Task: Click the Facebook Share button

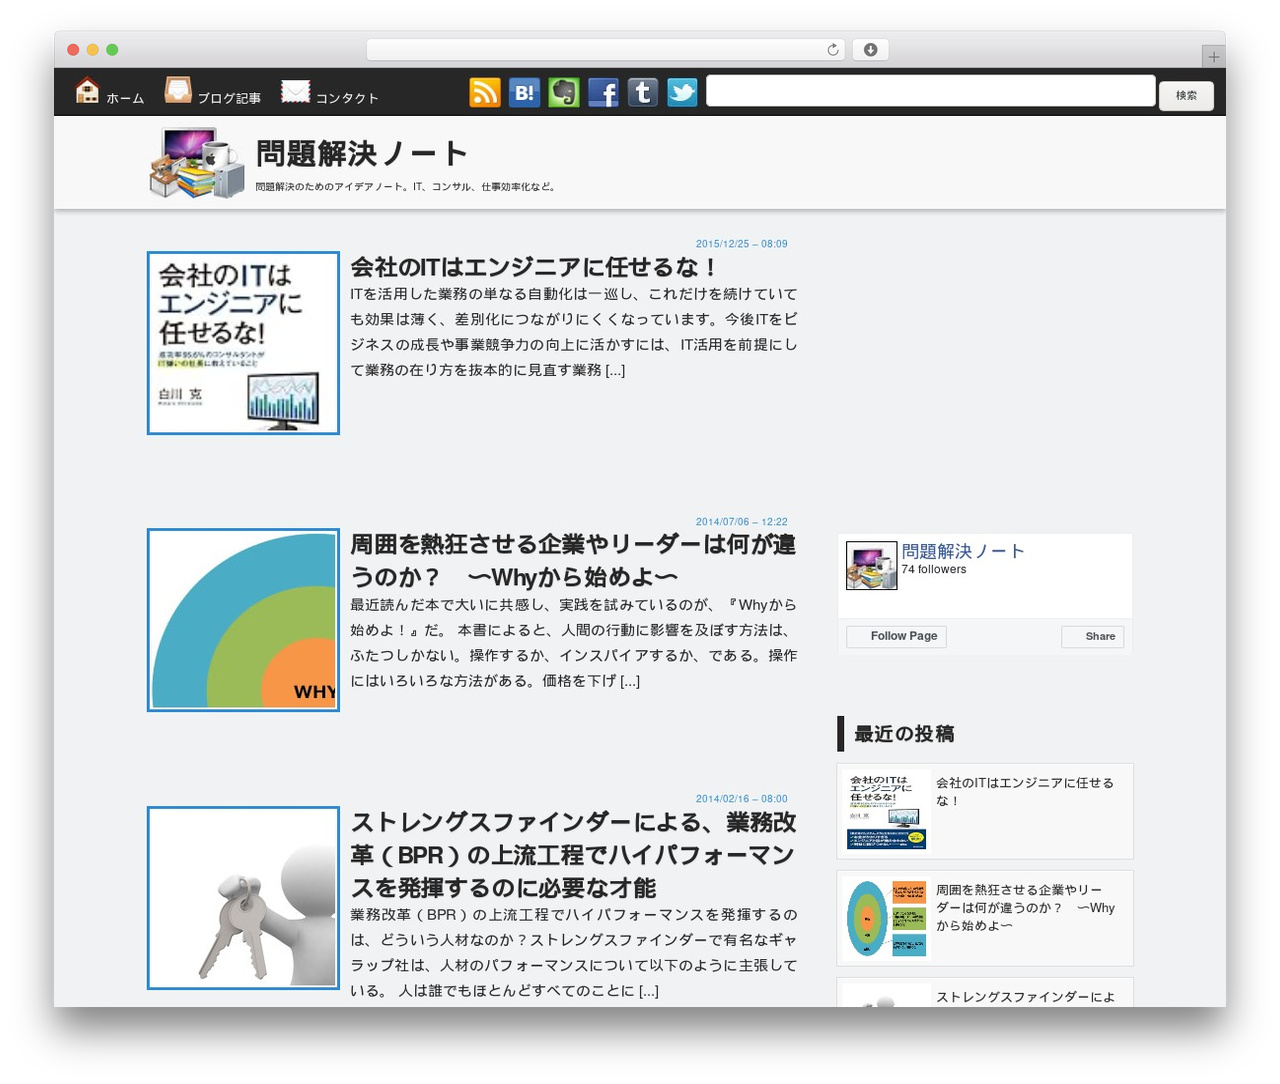Action: pos(1093,636)
